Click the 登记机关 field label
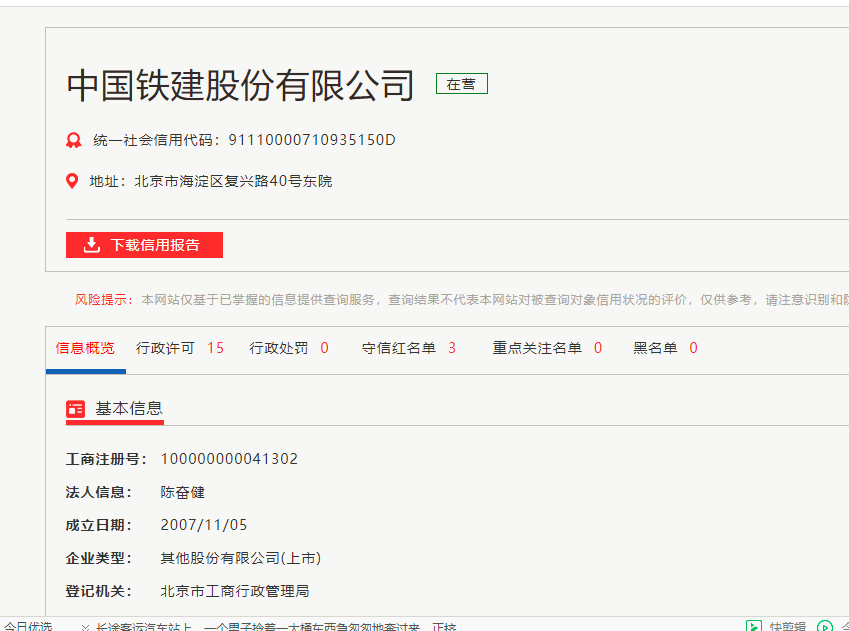 (99, 591)
